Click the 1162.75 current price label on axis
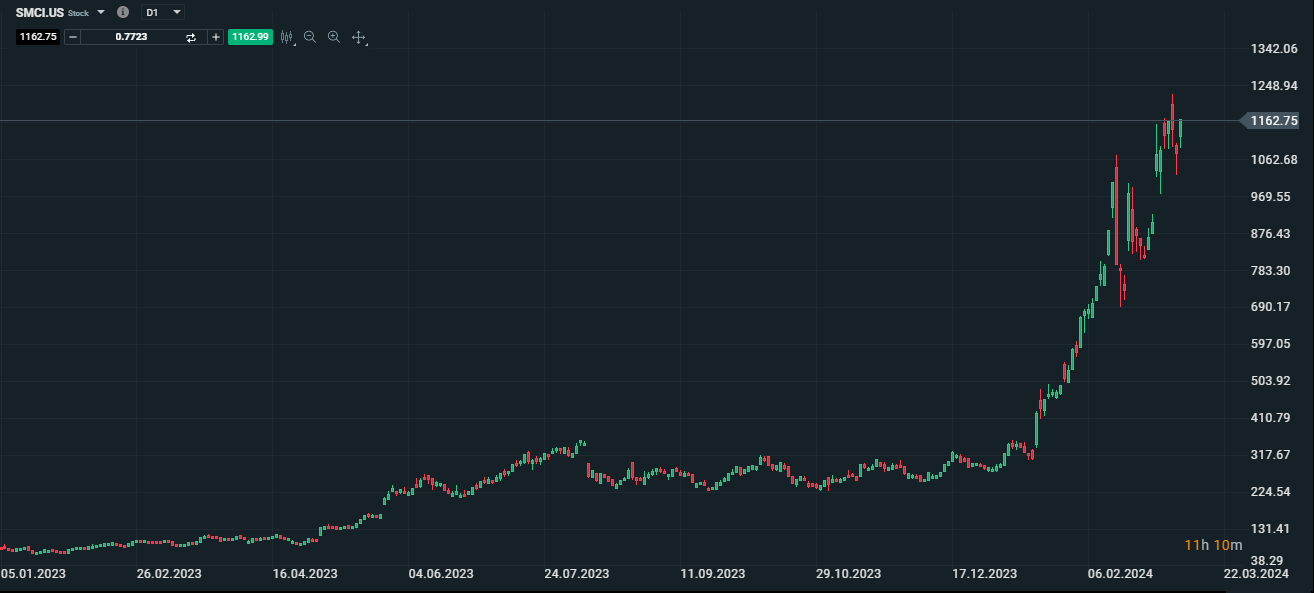This screenshot has height=593, width=1314. point(1270,121)
